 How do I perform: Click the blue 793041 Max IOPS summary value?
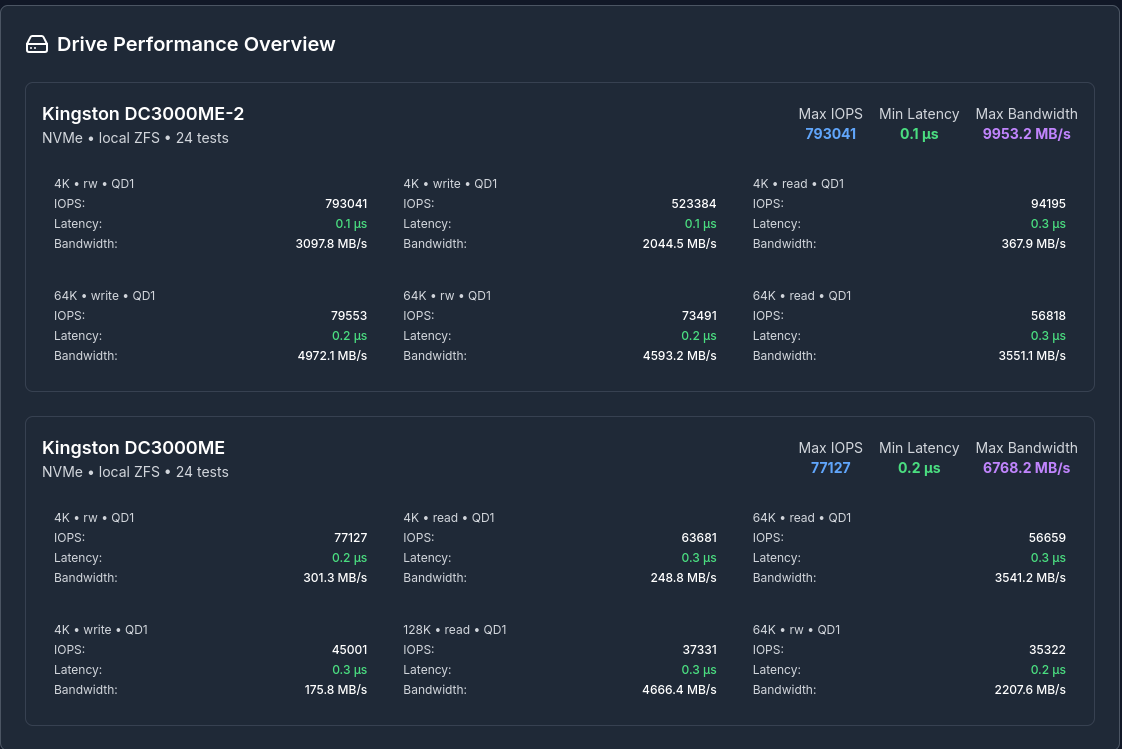(x=830, y=134)
